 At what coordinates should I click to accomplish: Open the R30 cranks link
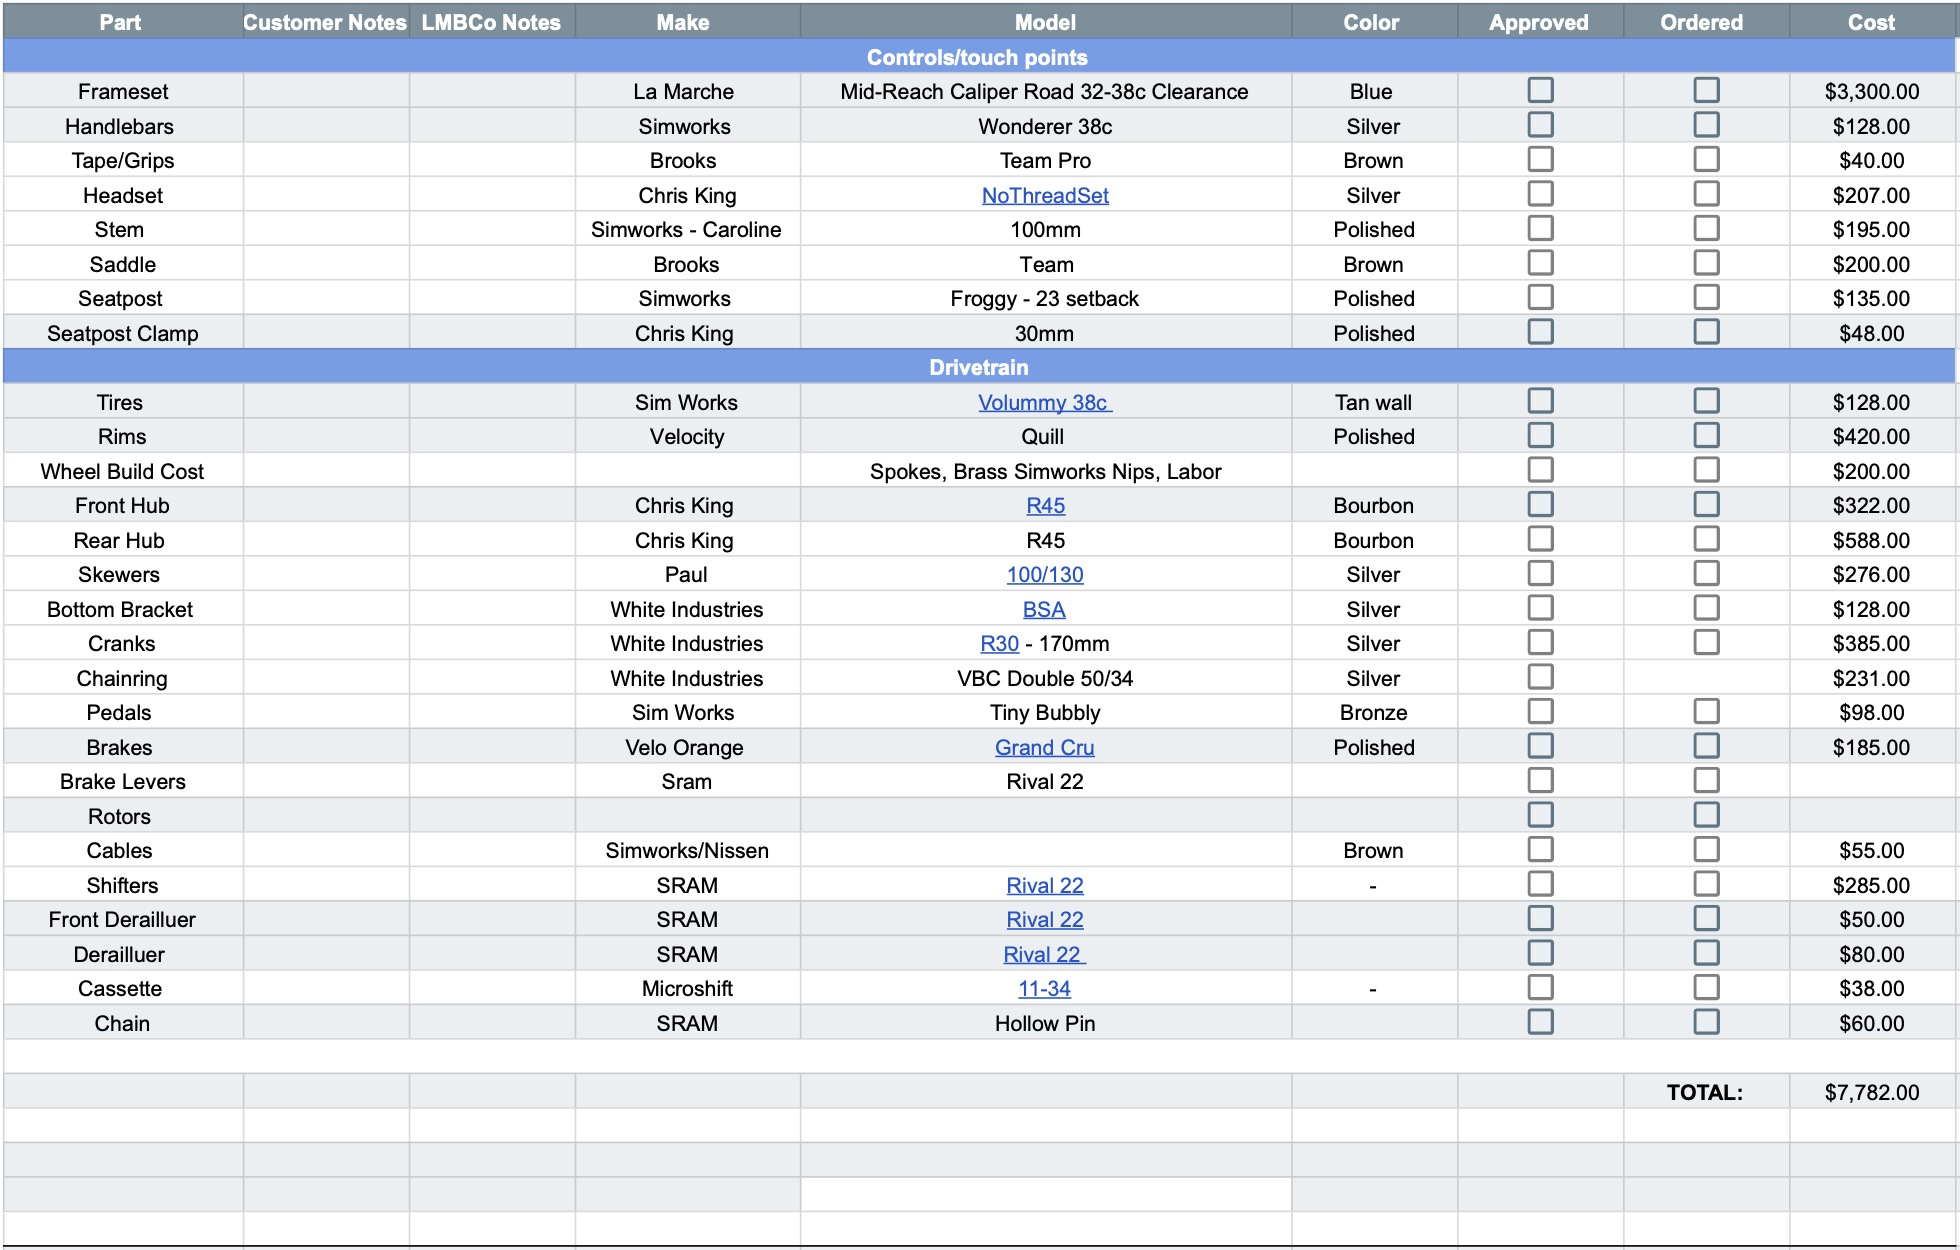(x=999, y=643)
